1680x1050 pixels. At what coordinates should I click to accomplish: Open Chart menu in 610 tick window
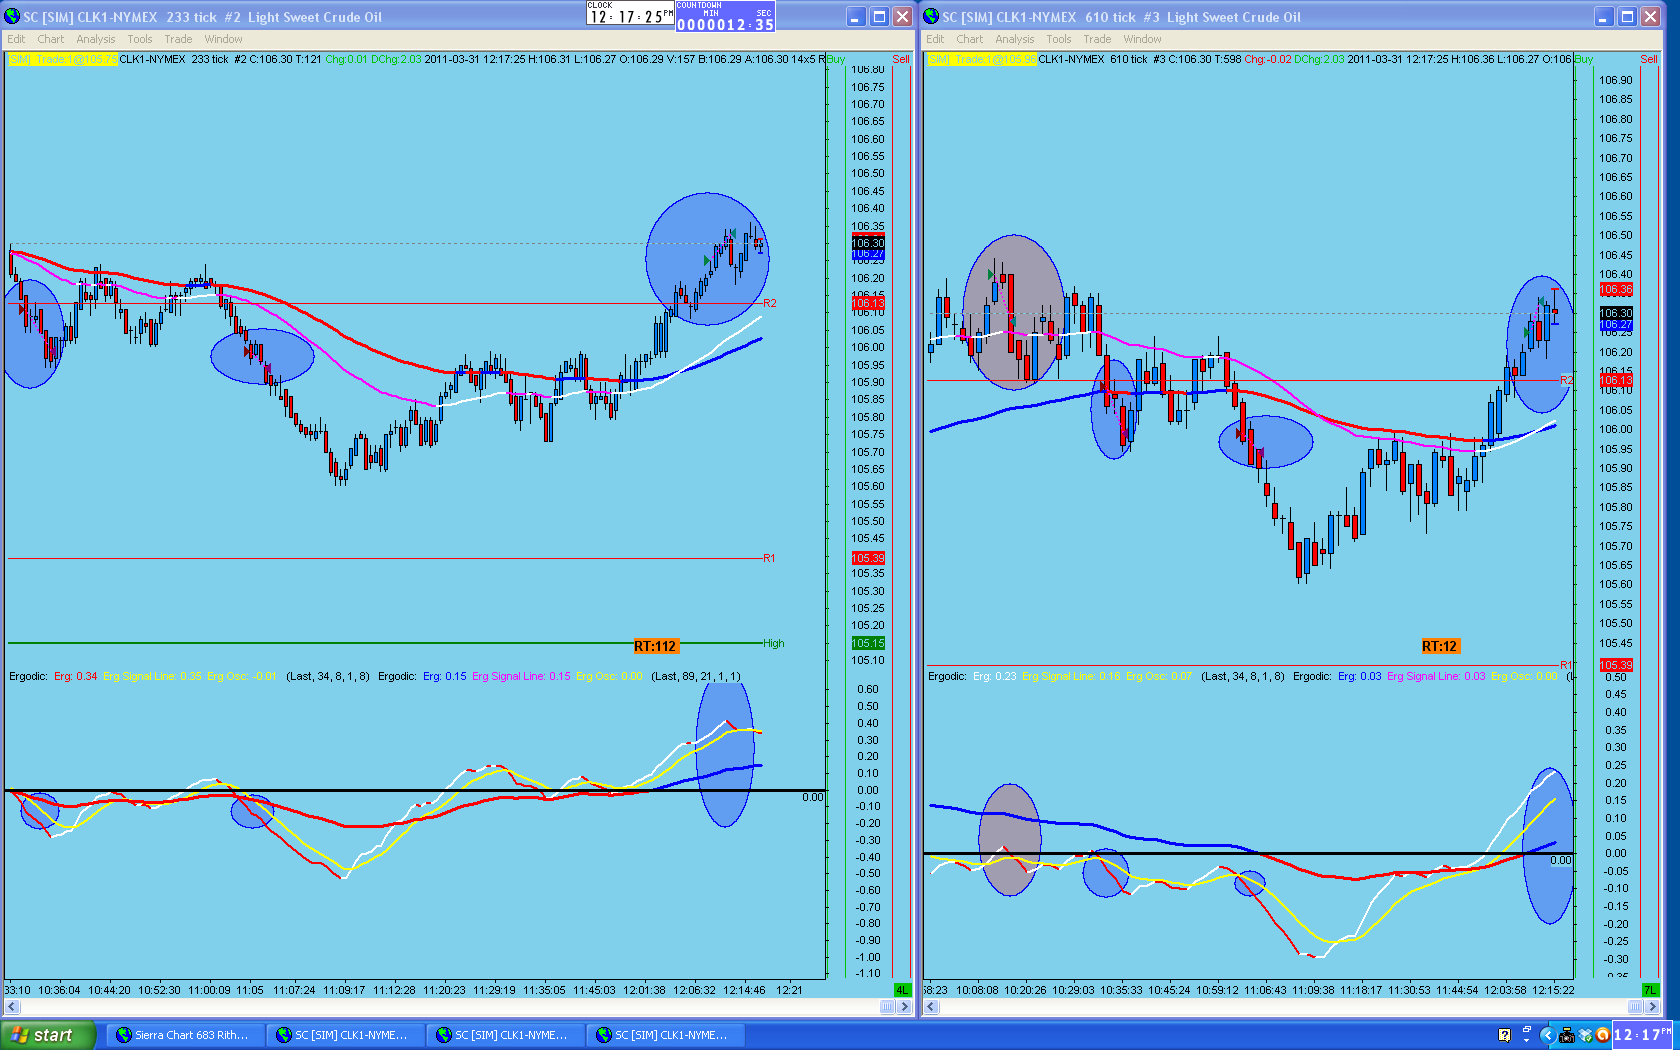[969, 39]
